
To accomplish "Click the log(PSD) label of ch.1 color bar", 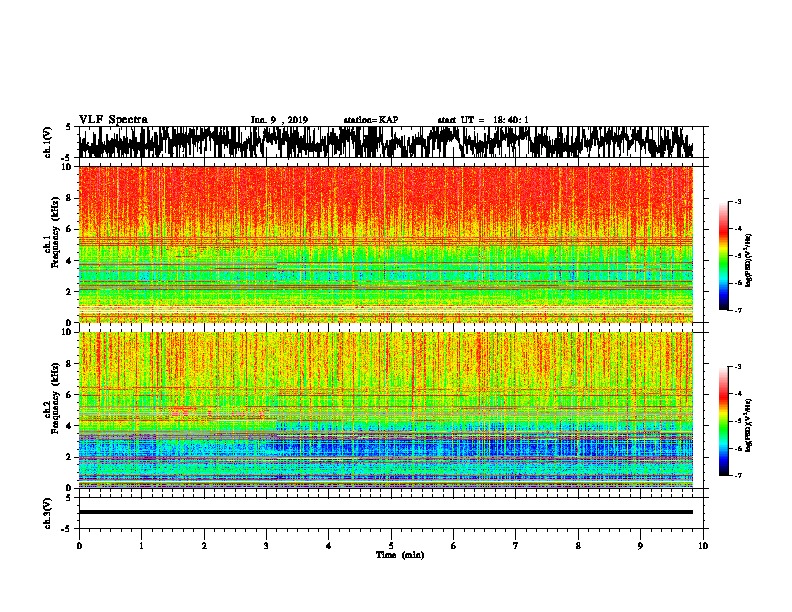I will tap(749, 260).
